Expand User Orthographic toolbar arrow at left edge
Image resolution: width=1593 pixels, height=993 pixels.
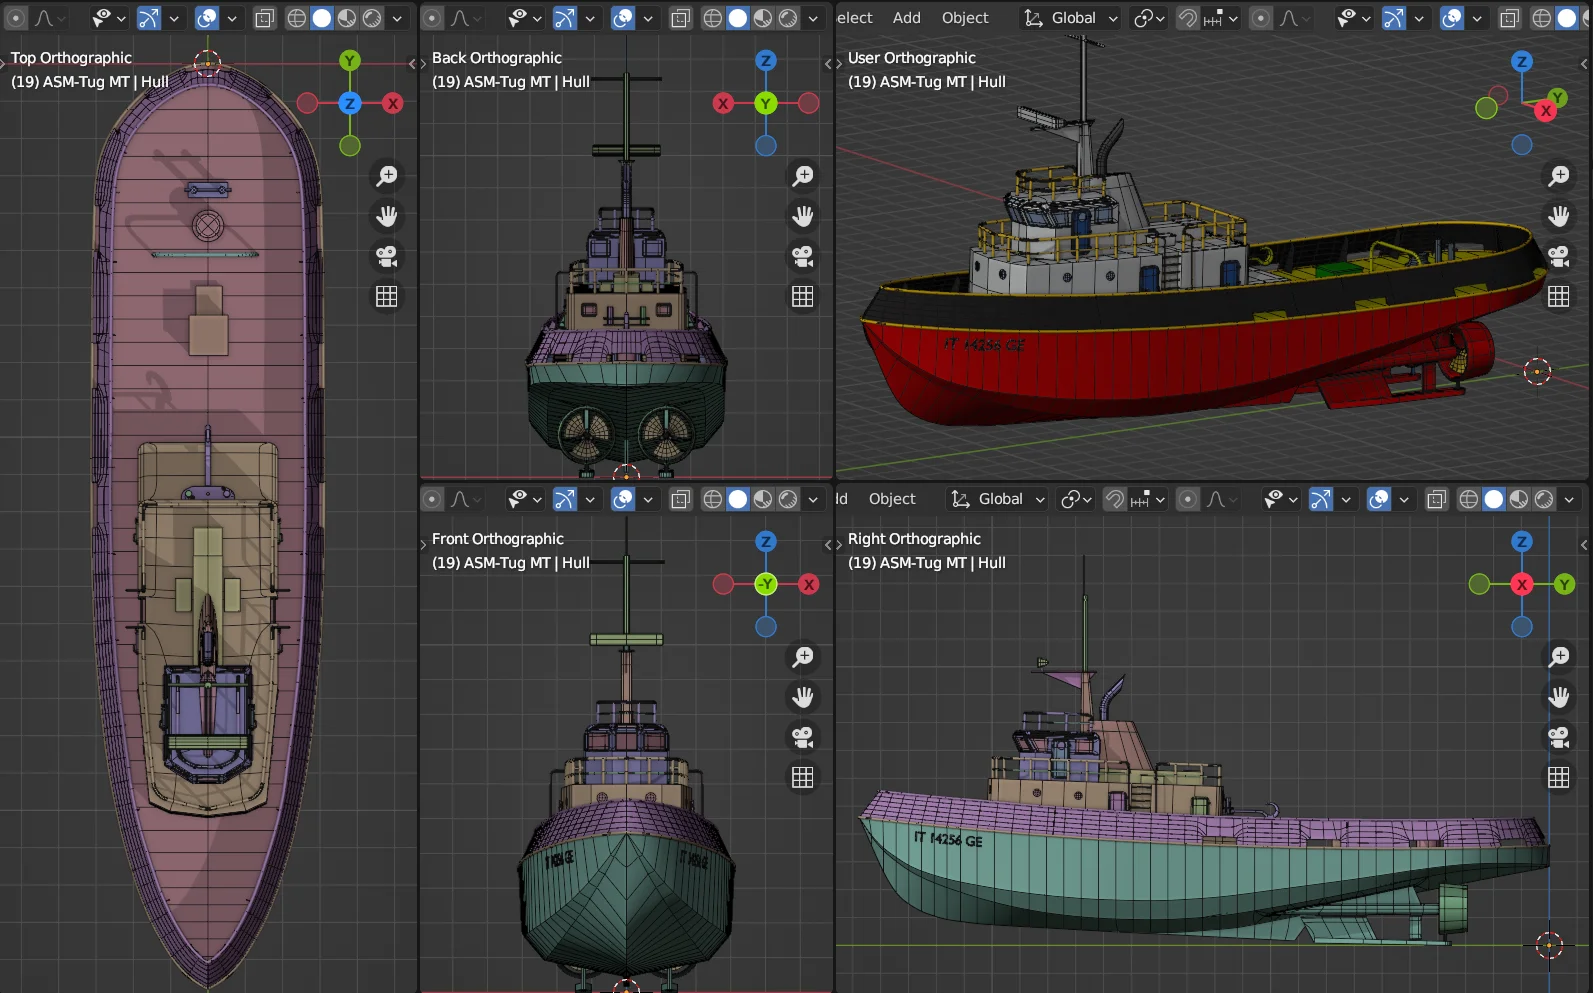coord(839,64)
